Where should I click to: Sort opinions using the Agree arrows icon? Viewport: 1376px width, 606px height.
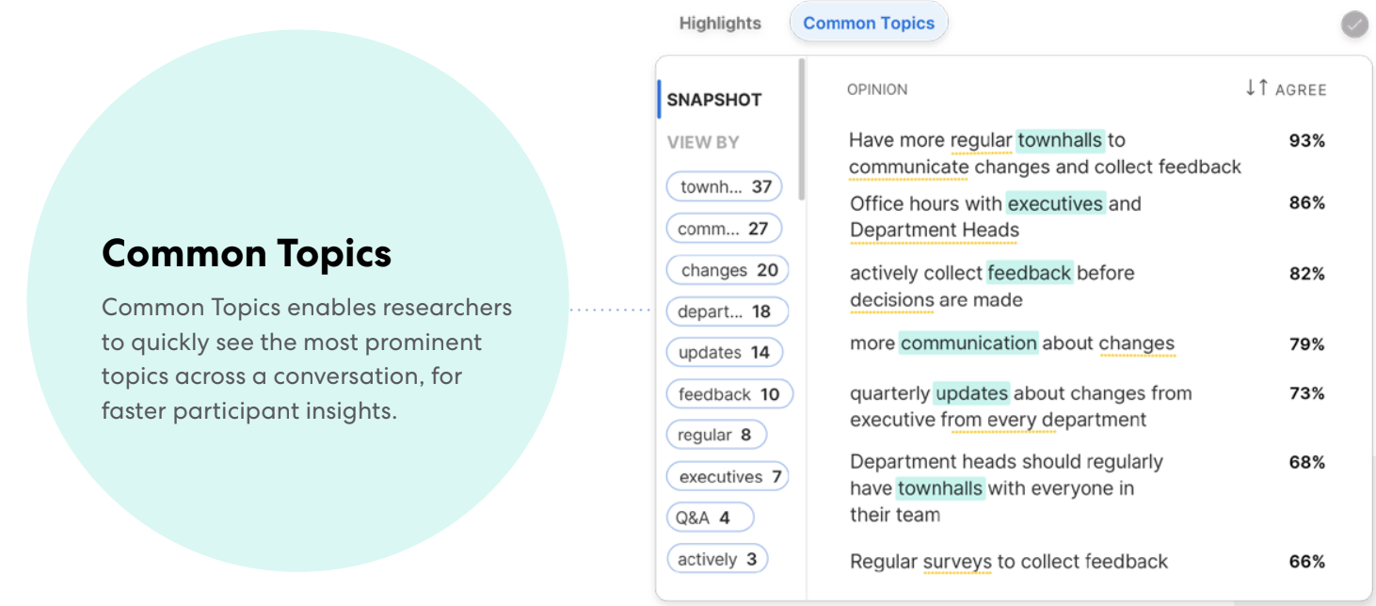1256,88
